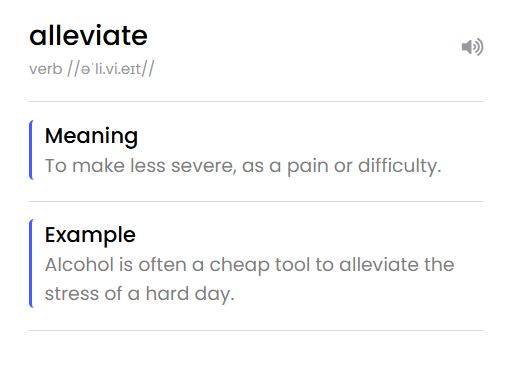Click the word heading 'alleviate'
Image resolution: width=517 pixels, height=376 pixels.
pos(88,35)
